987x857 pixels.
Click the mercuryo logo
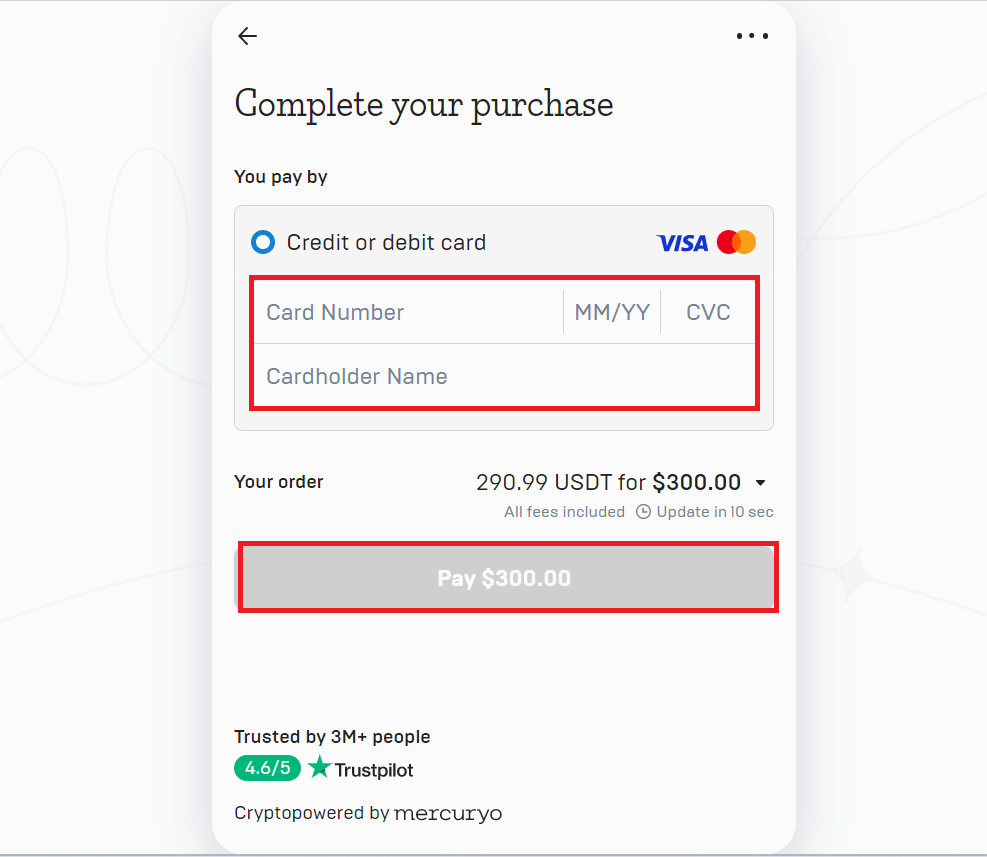(448, 813)
